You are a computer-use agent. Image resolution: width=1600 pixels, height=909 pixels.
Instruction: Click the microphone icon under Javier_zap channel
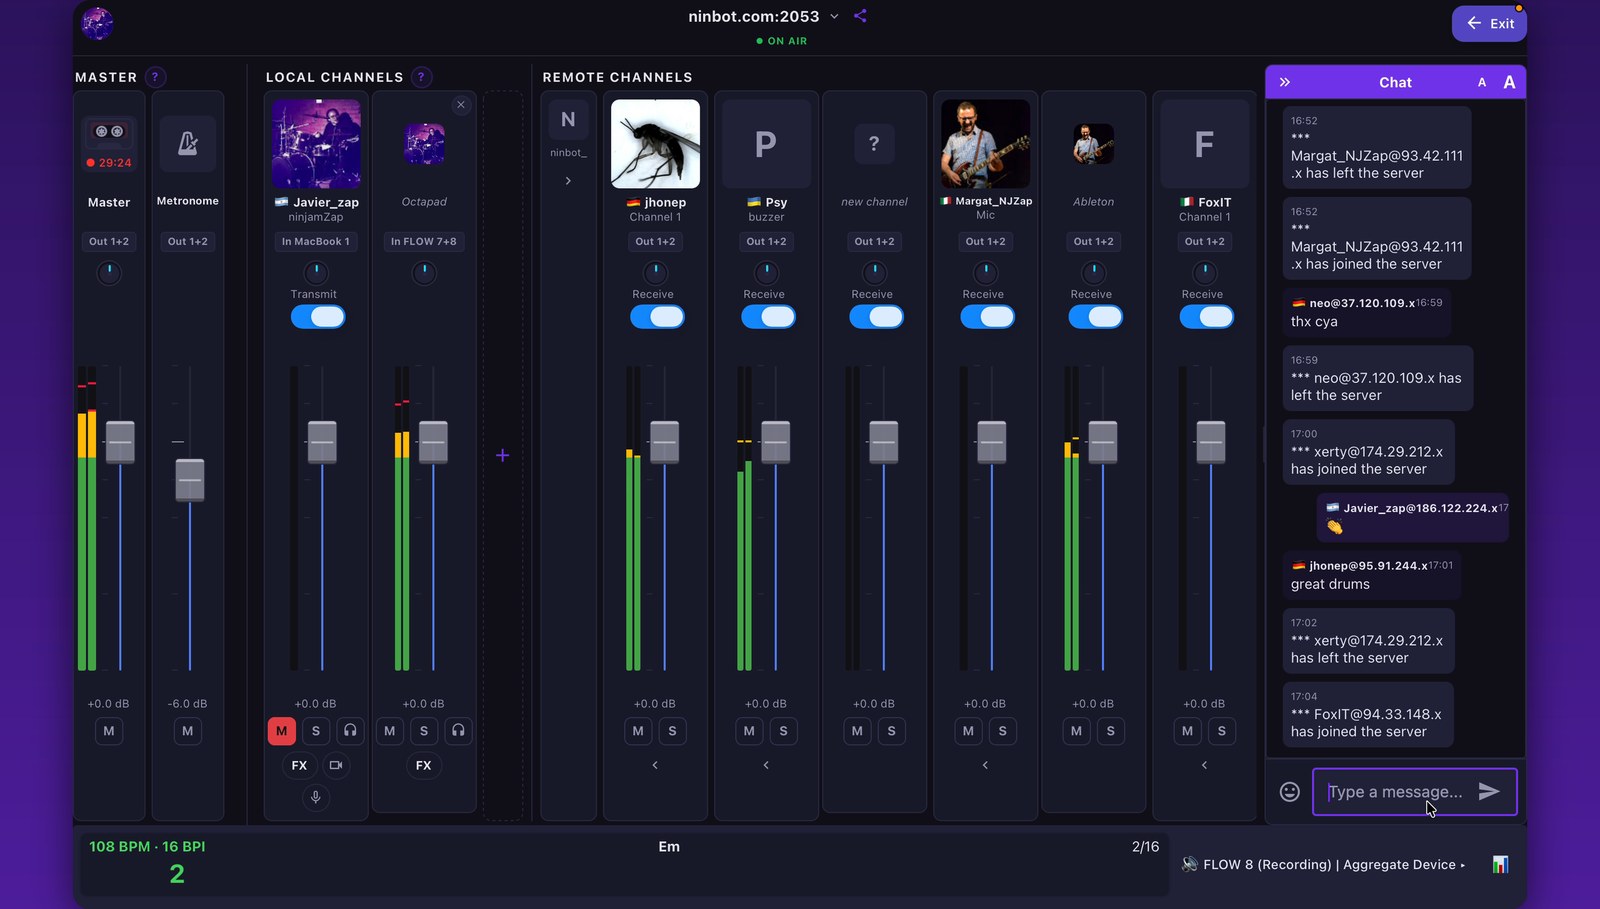(315, 797)
